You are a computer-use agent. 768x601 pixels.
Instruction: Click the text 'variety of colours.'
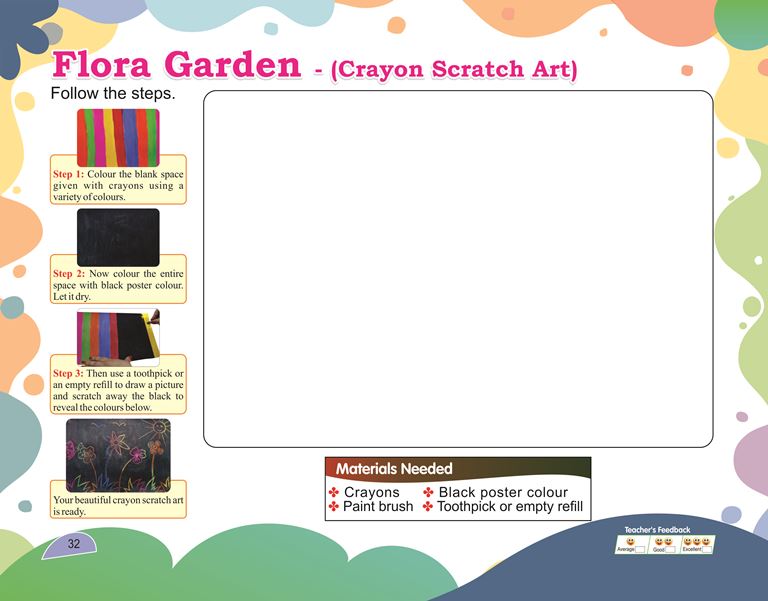coord(89,197)
